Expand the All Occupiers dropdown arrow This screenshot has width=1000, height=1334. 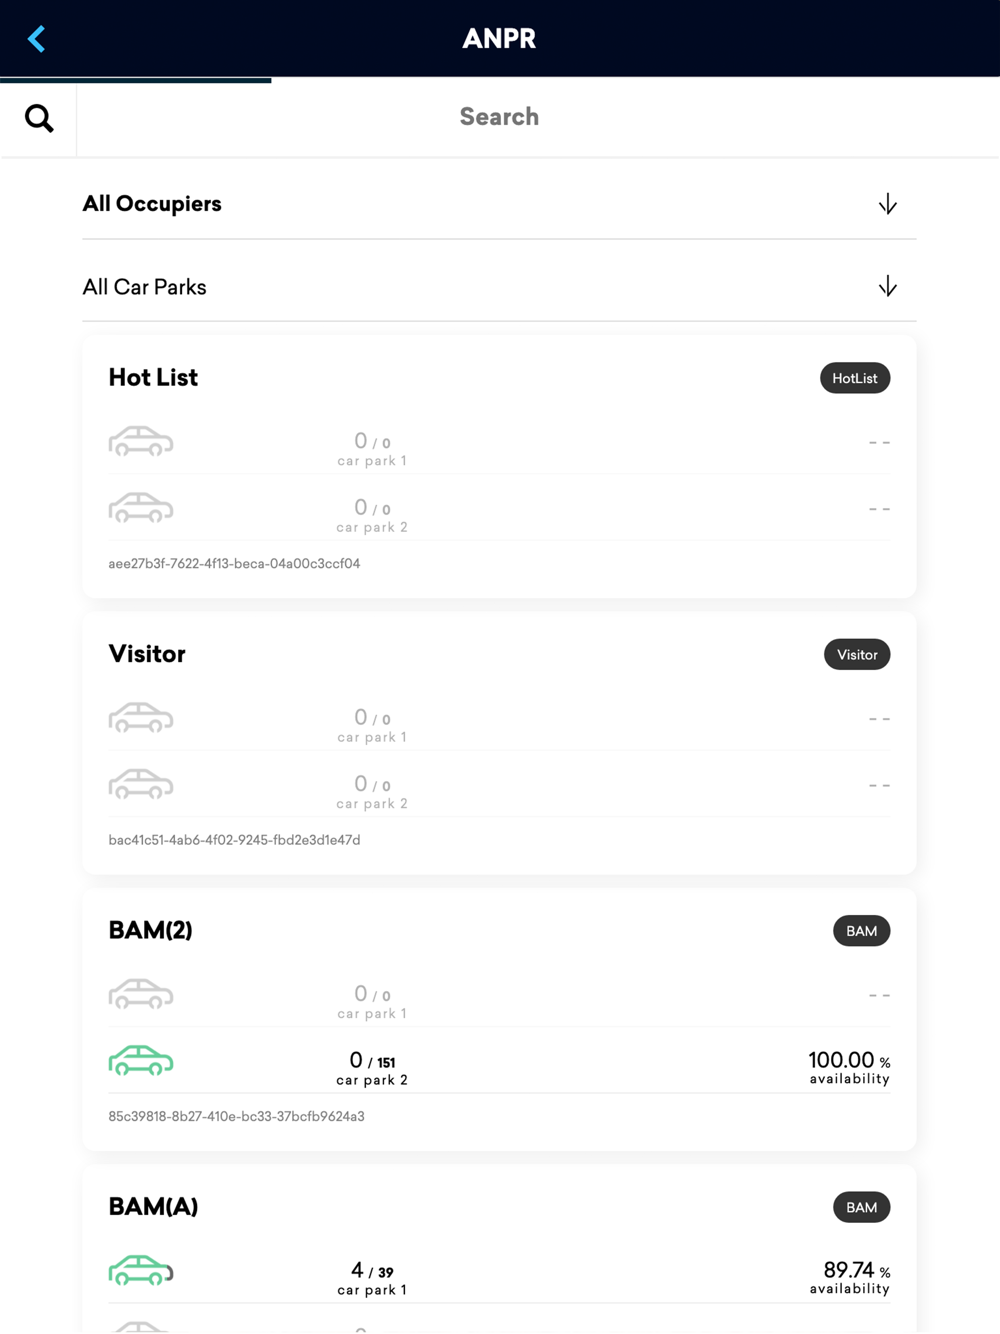[x=887, y=204]
